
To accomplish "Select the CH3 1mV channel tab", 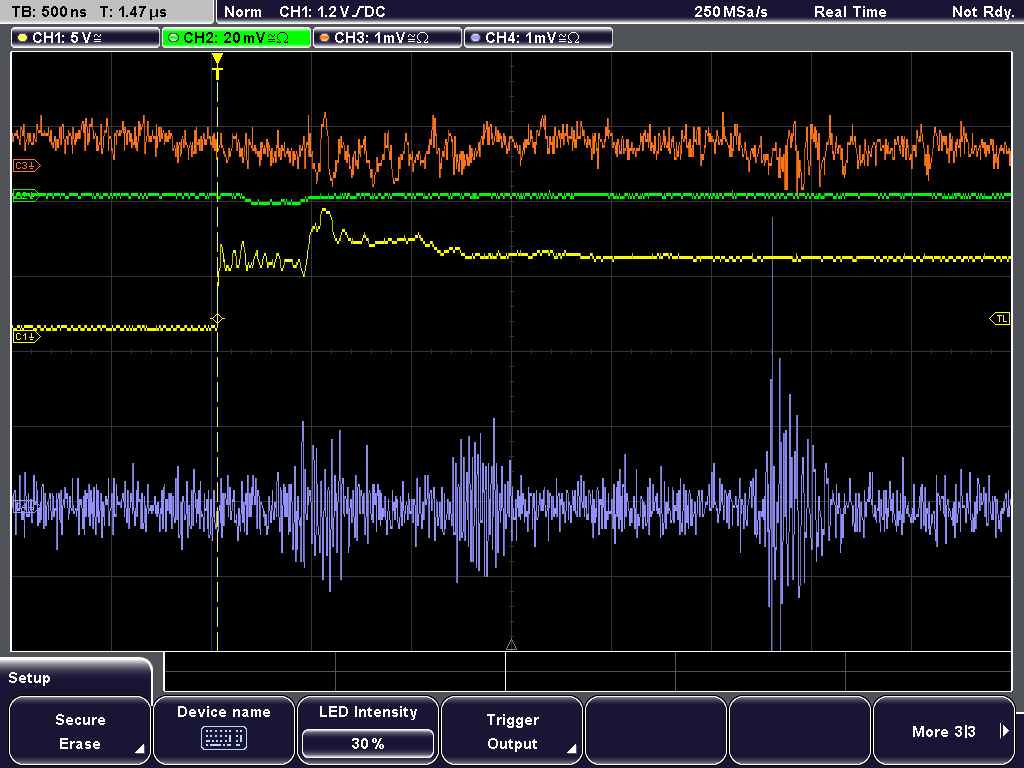I will coord(387,38).
